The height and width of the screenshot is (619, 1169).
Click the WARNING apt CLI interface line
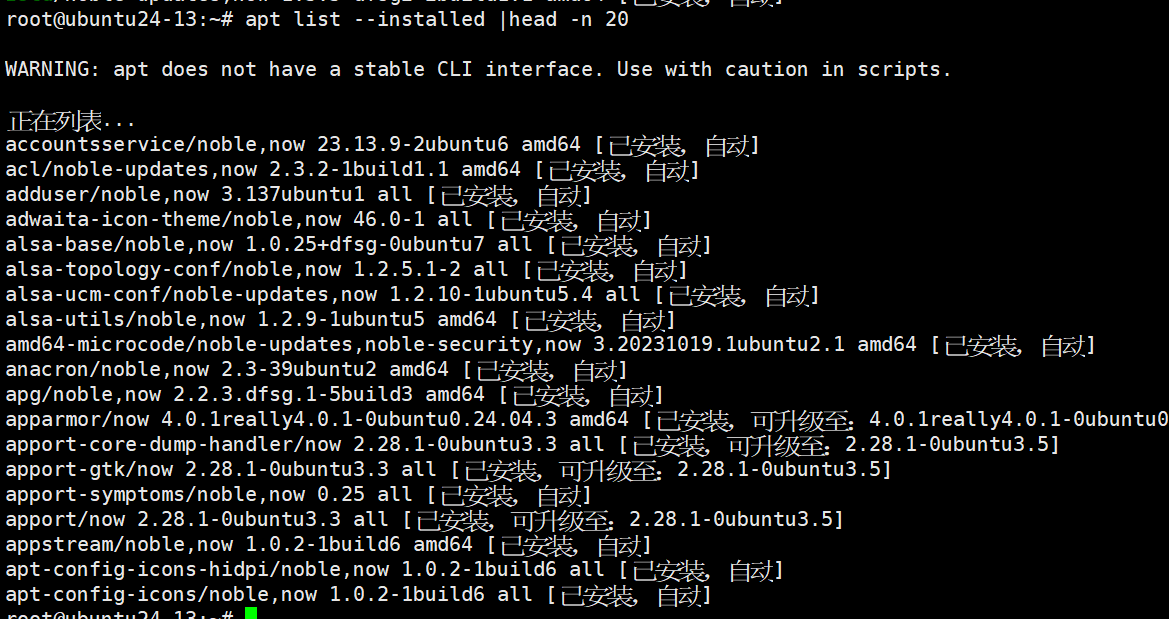click(x=478, y=69)
